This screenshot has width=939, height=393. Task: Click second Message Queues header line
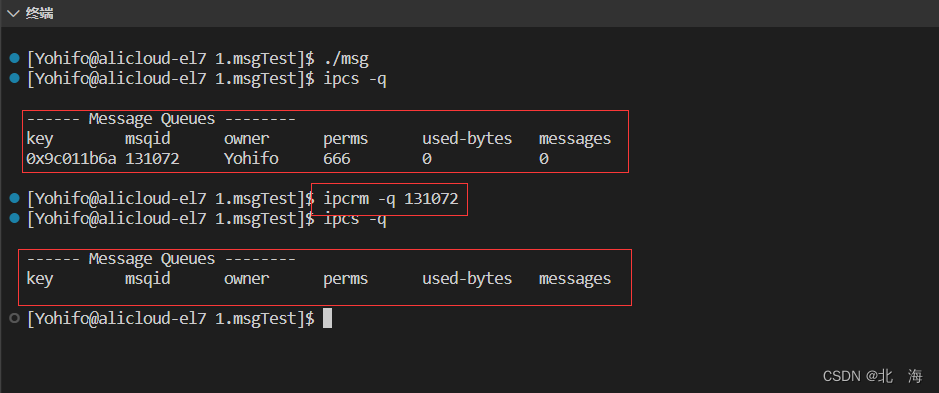(x=160, y=259)
